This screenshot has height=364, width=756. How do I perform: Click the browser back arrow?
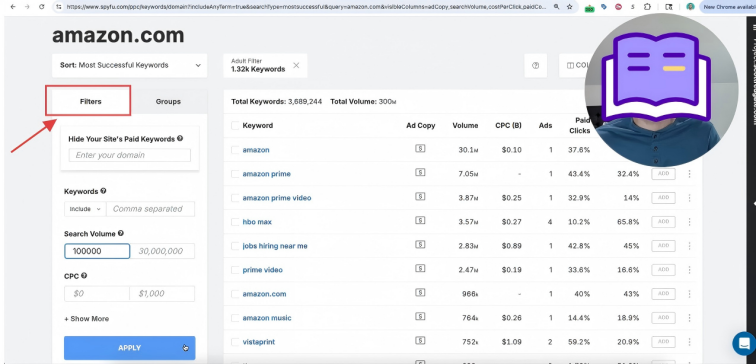point(13,7)
